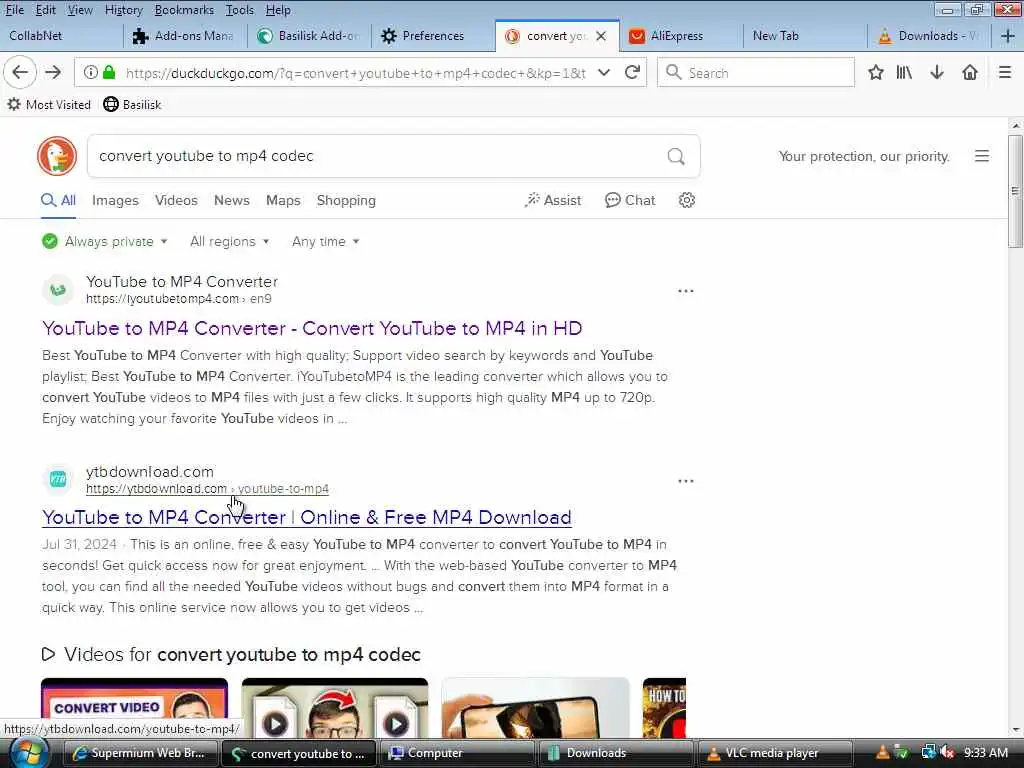1024x768 pixels.
Task: Reload the page with the refresh icon
Action: point(632,72)
